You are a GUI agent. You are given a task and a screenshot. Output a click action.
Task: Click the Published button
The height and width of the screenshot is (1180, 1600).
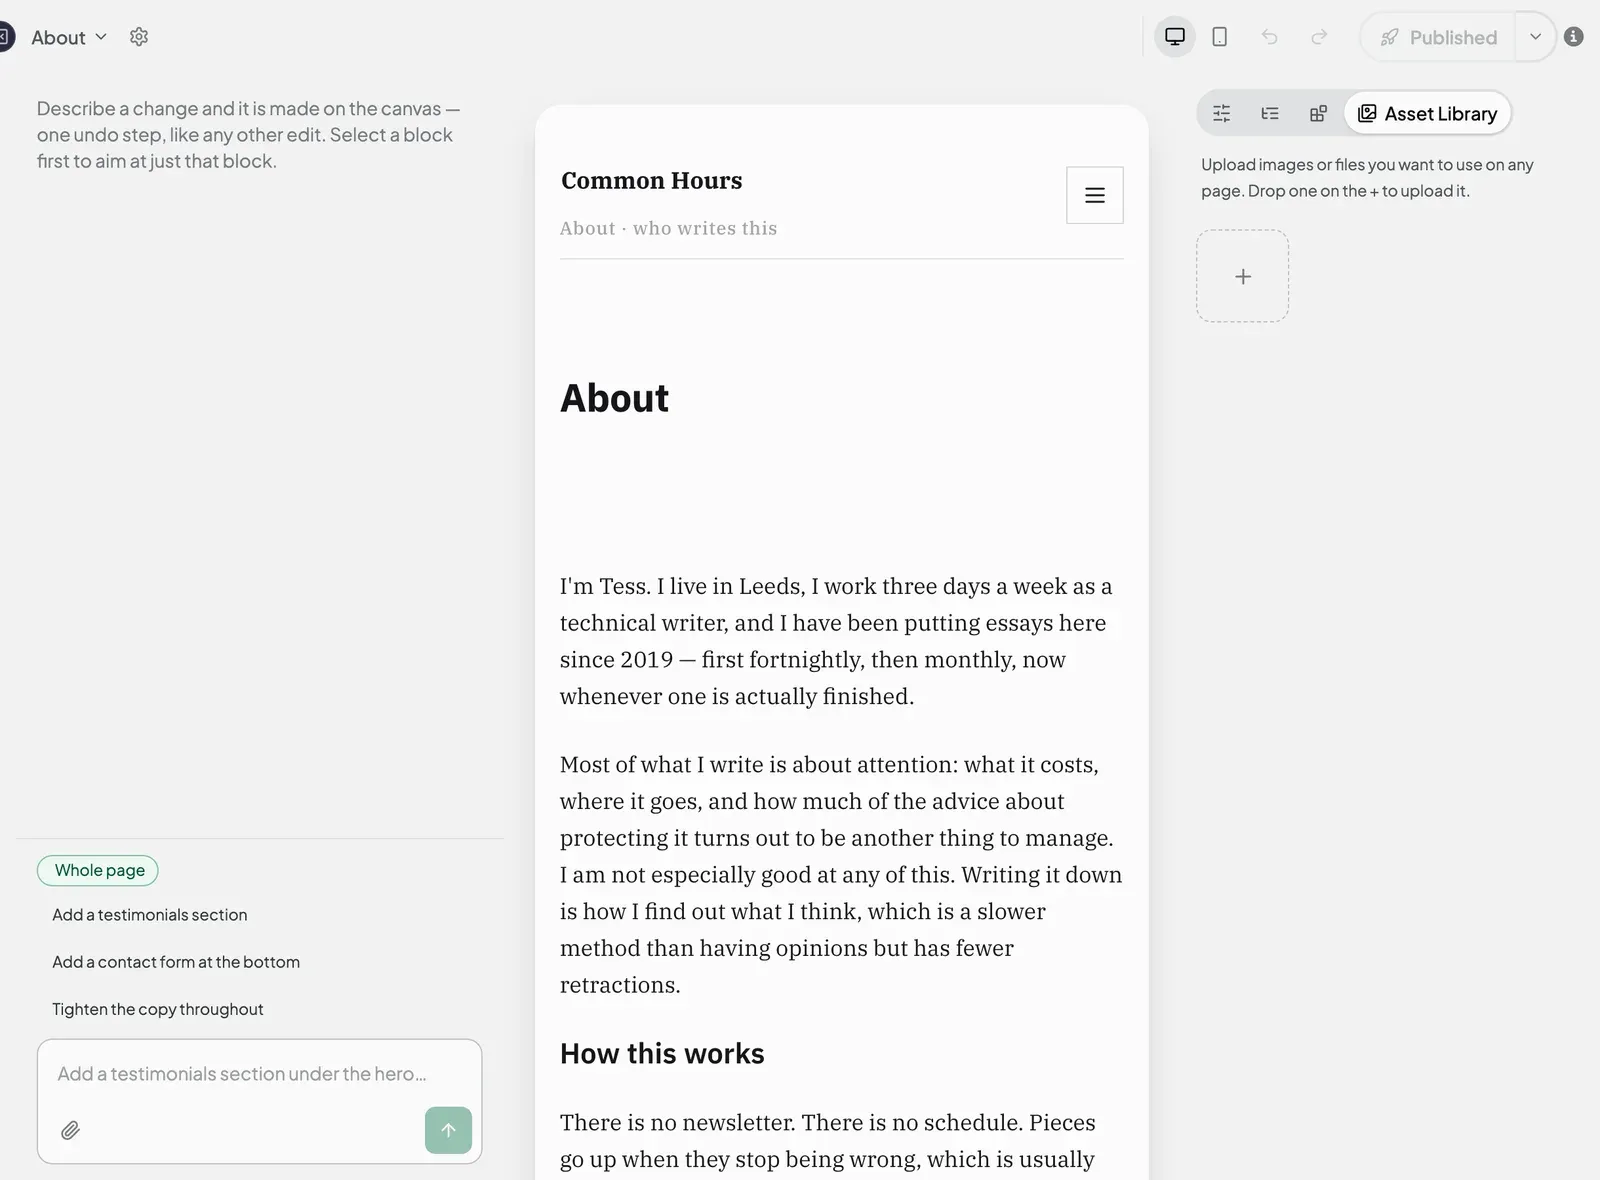(x=1438, y=37)
